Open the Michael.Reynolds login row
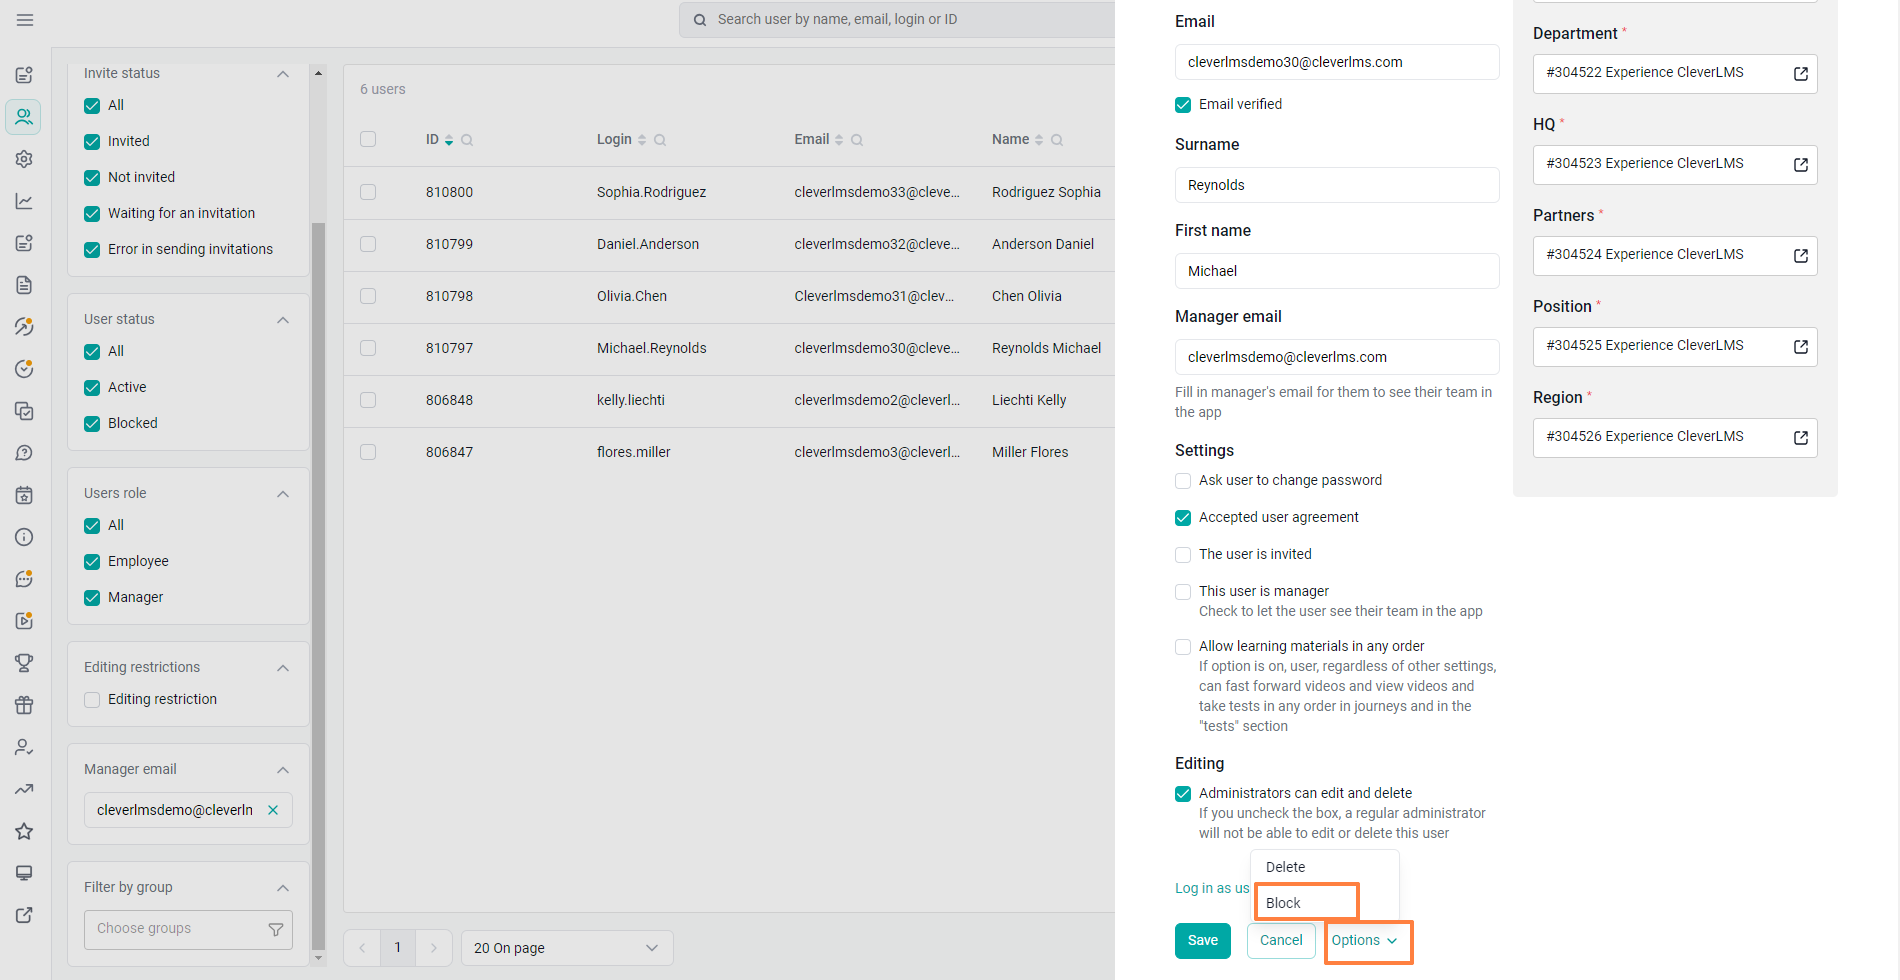1900x980 pixels. 651,348
